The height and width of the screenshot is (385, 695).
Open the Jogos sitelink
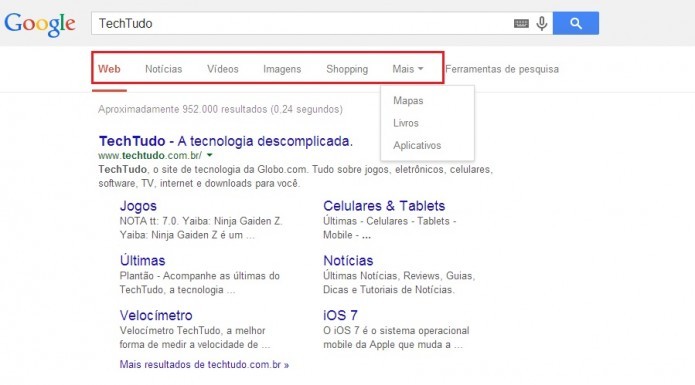click(138, 206)
